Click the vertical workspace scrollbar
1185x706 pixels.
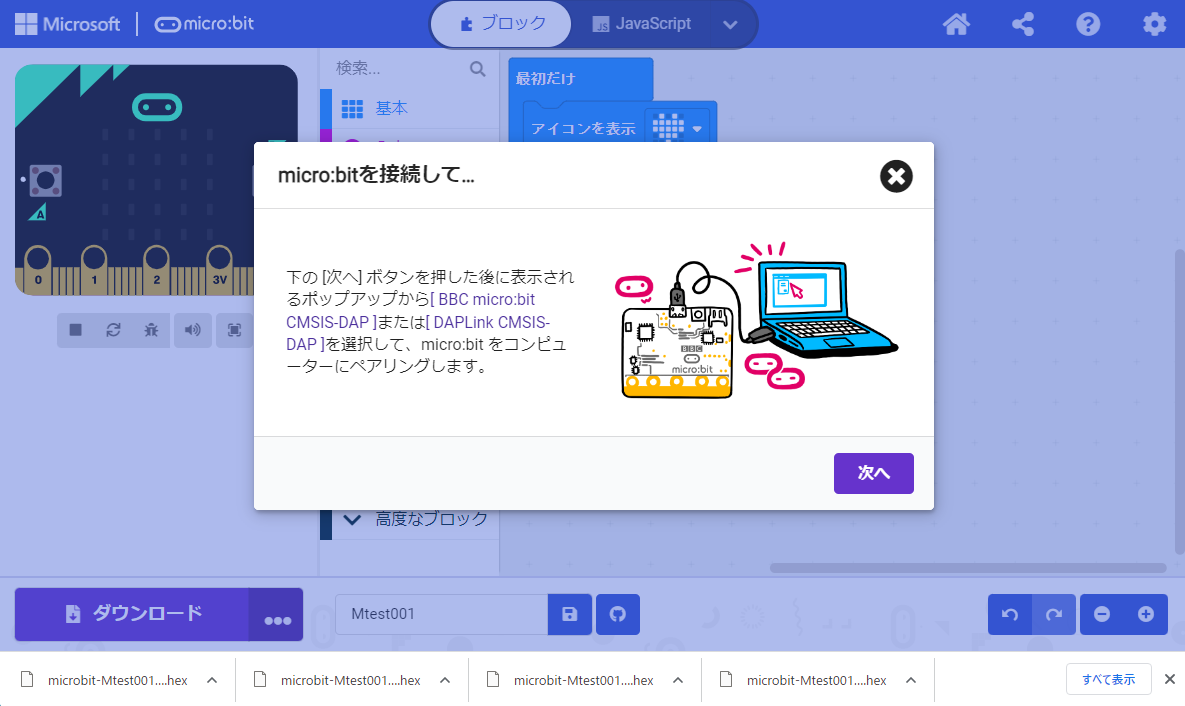[1179, 401]
